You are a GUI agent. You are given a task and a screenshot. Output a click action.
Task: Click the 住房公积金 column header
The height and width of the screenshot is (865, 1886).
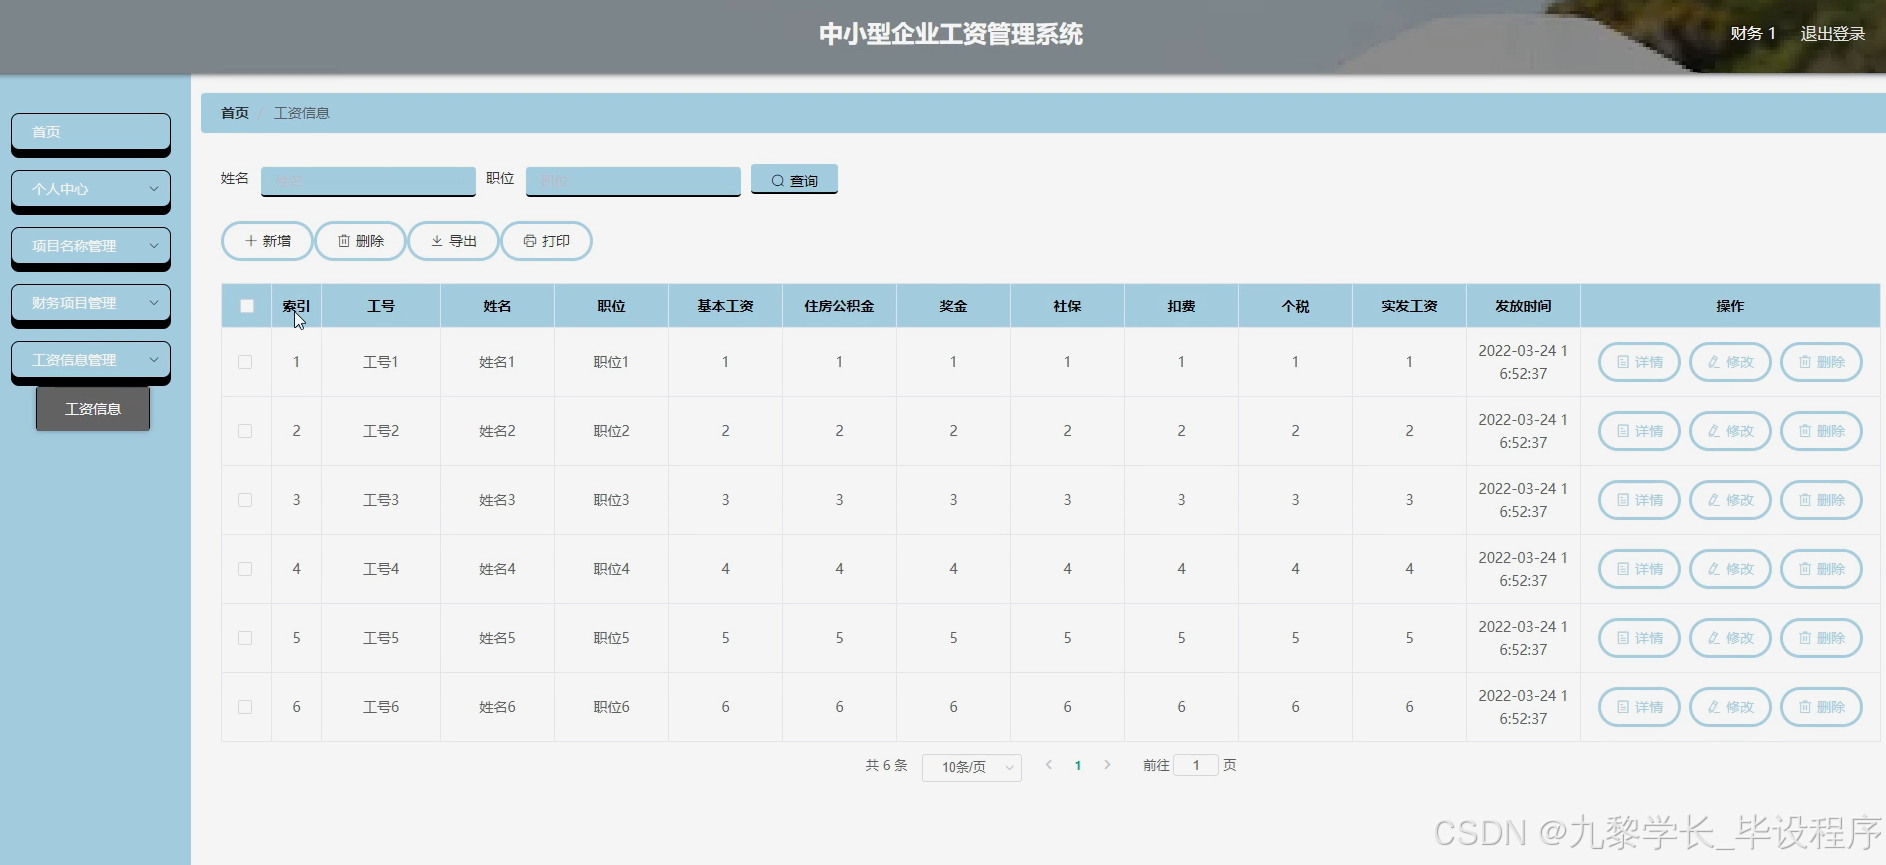pos(839,306)
